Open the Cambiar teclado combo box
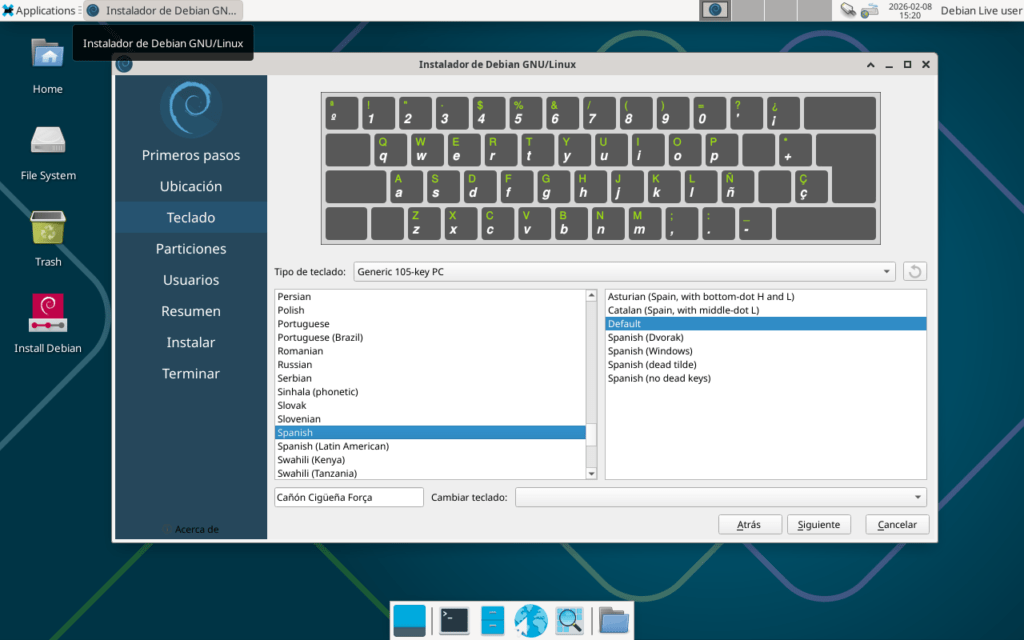 [x=720, y=497]
